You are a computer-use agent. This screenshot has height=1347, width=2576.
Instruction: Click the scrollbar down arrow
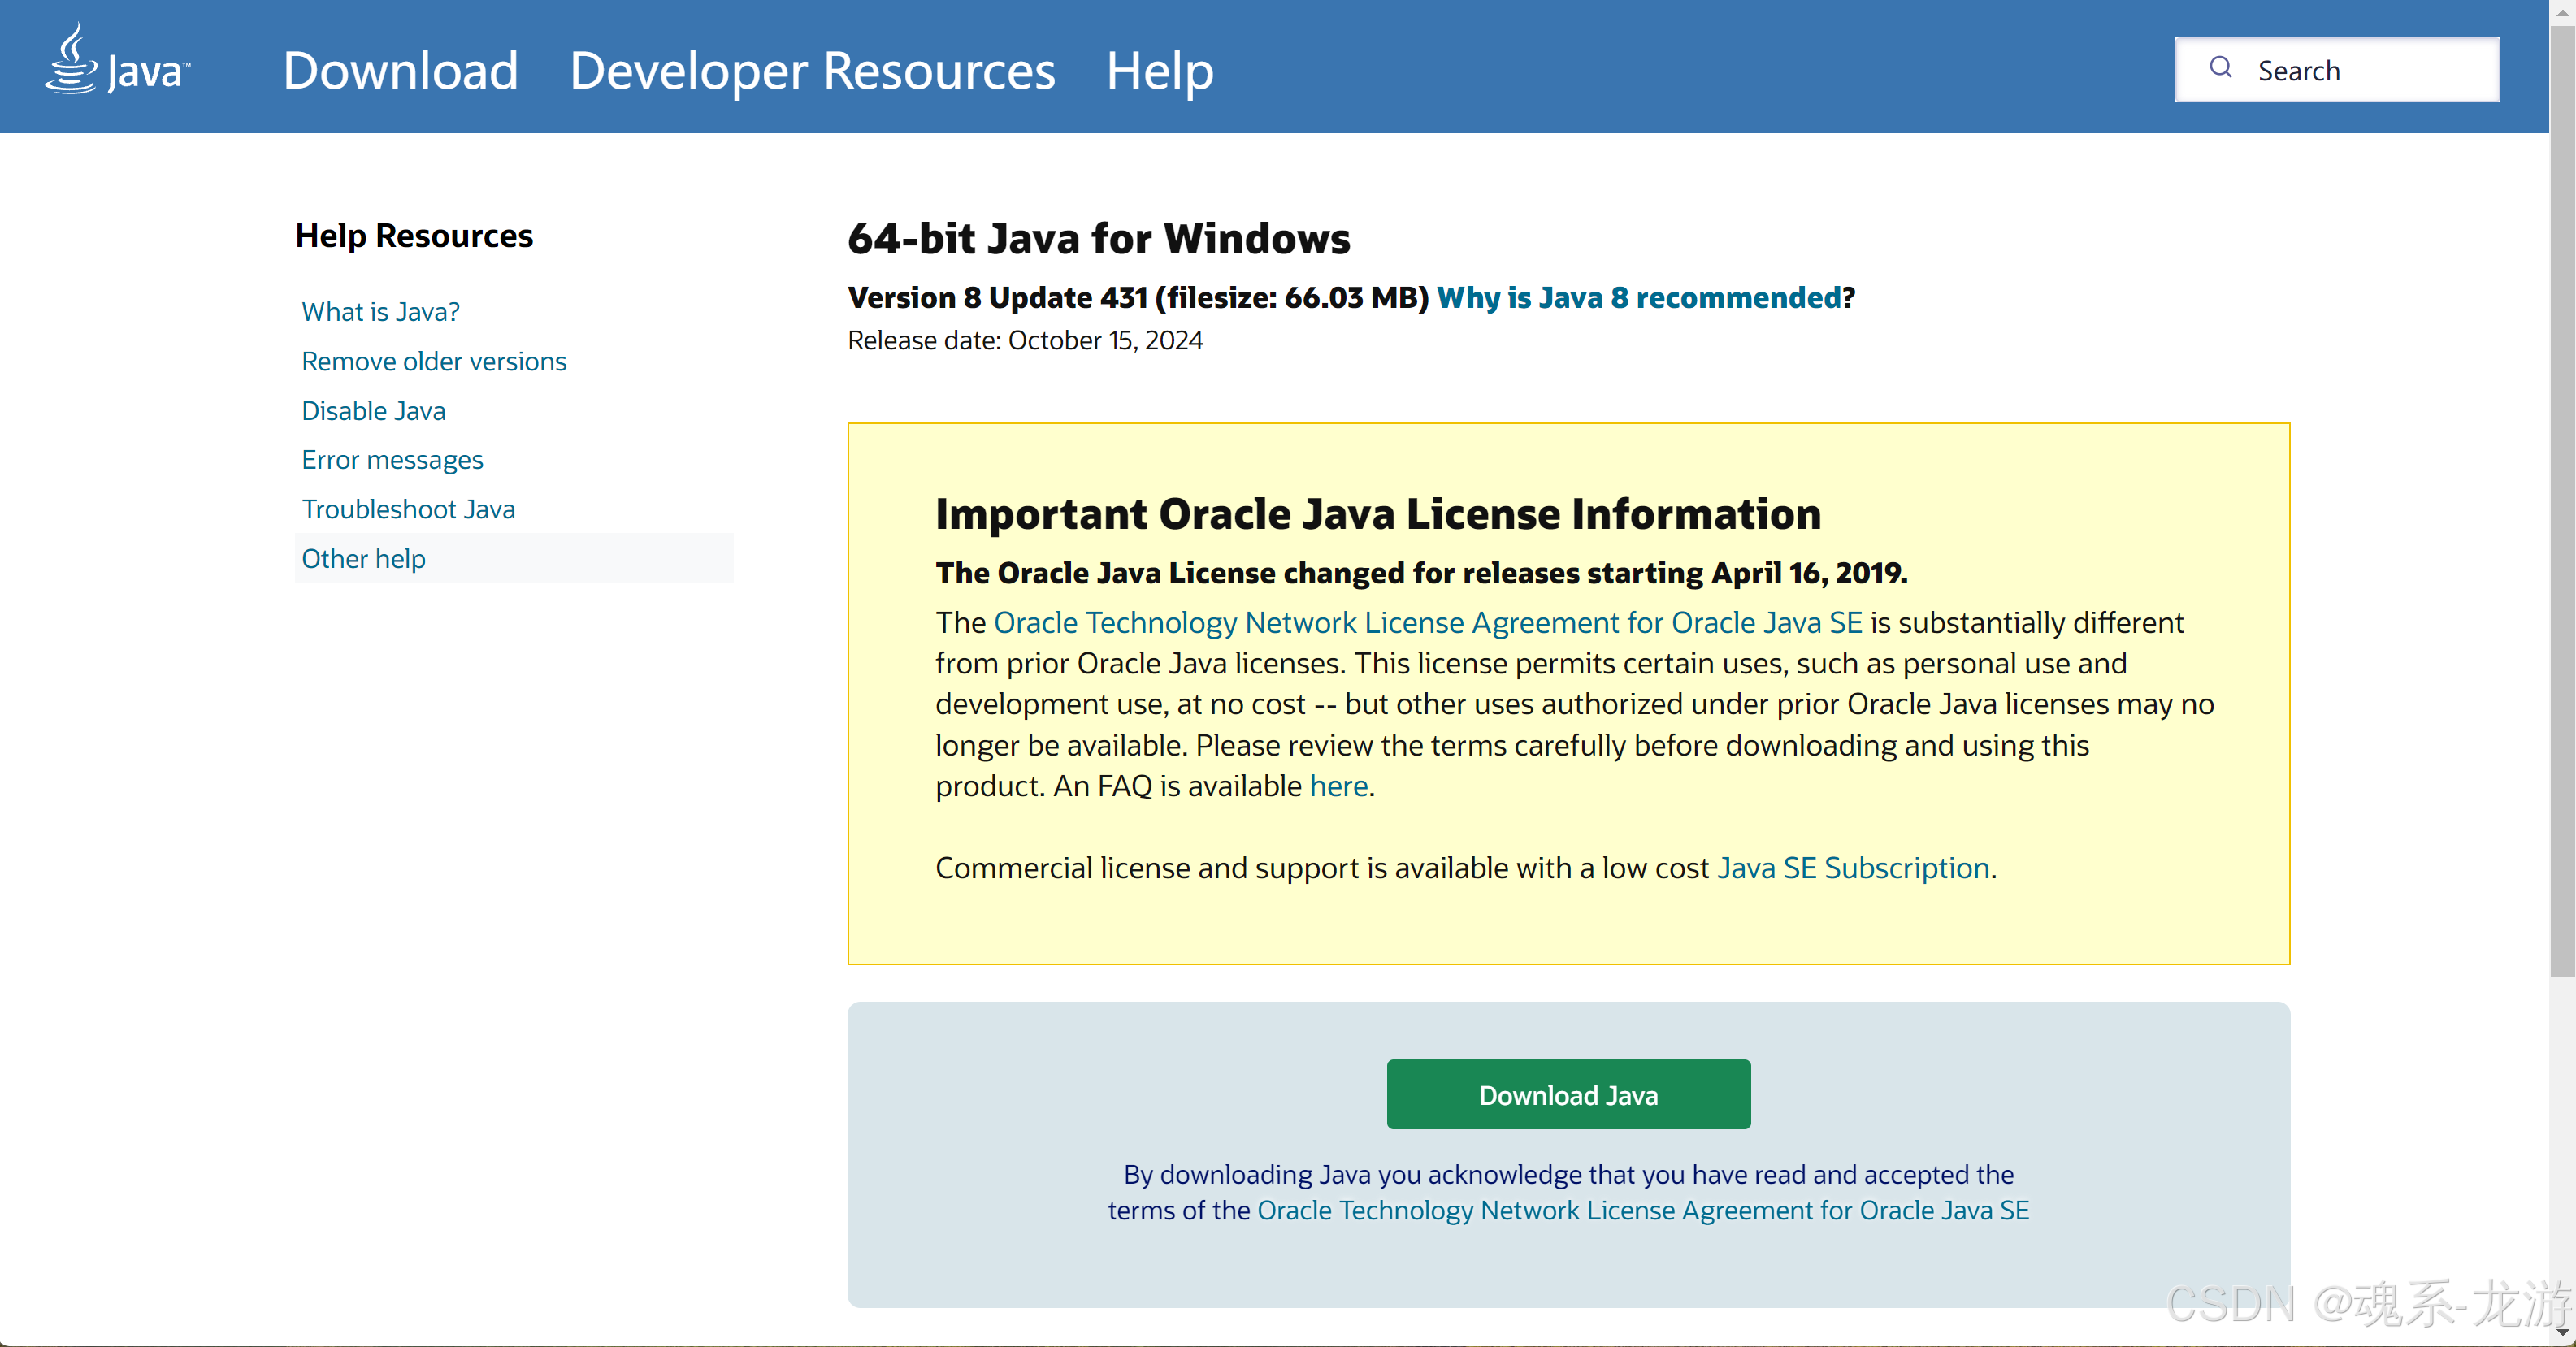click(2562, 1333)
